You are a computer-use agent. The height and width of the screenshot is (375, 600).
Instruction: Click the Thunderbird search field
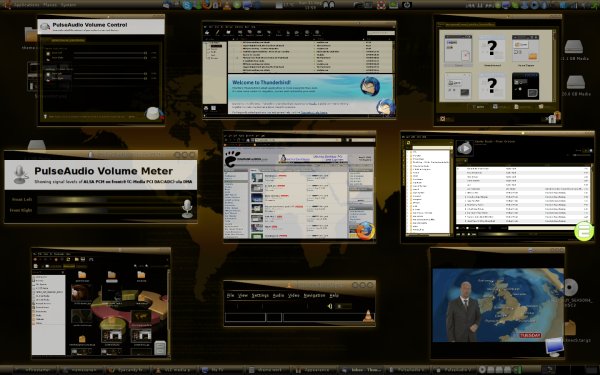click(380, 33)
